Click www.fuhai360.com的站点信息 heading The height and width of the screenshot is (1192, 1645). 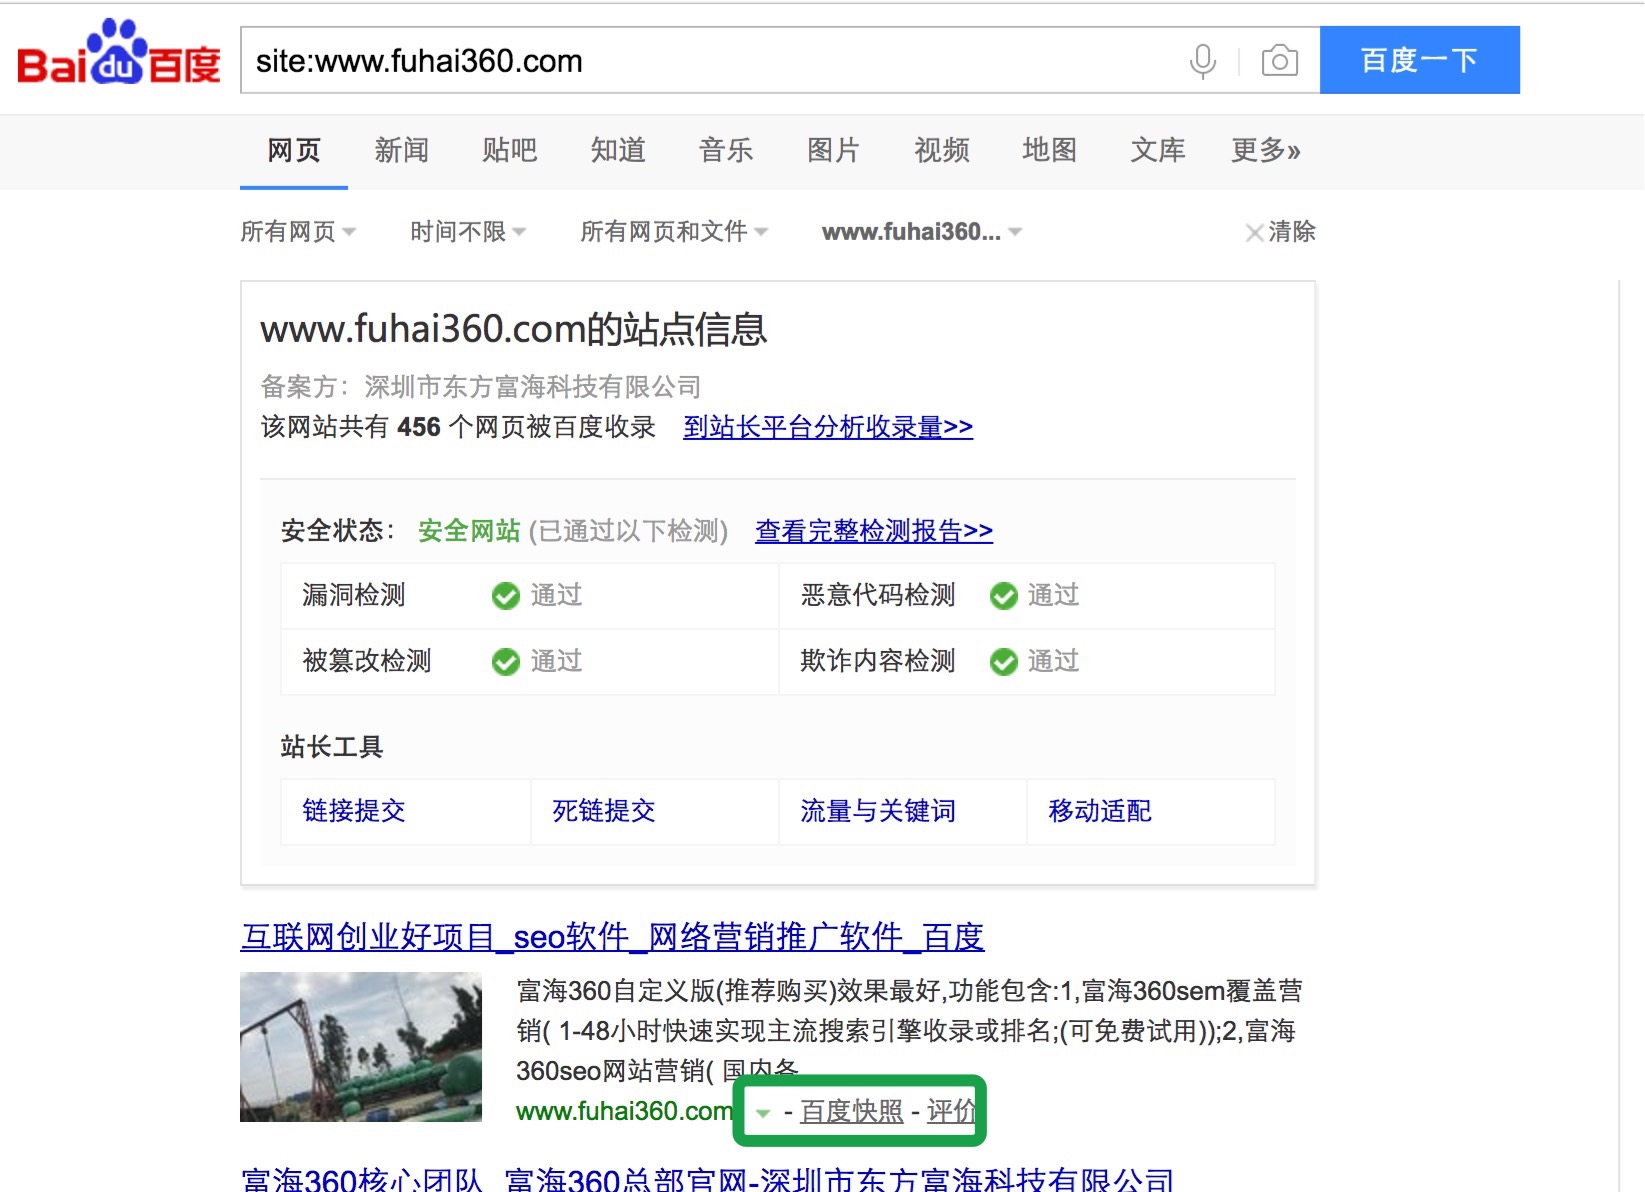[x=513, y=330]
